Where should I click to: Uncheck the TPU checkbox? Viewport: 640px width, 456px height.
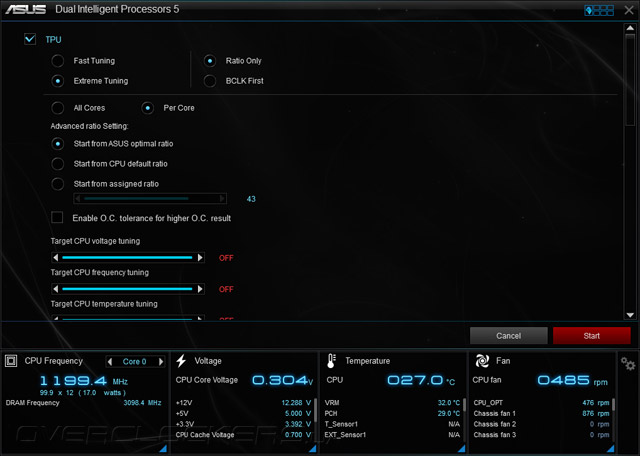30,39
